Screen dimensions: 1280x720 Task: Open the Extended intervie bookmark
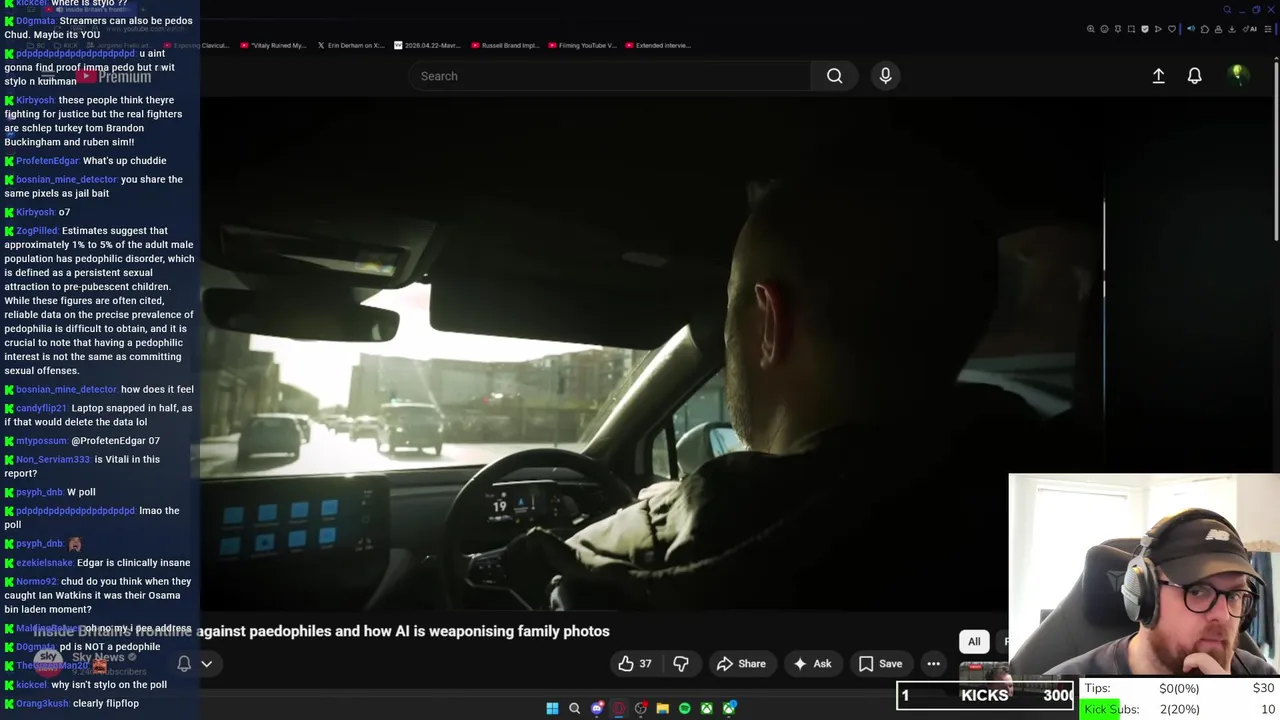click(658, 45)
